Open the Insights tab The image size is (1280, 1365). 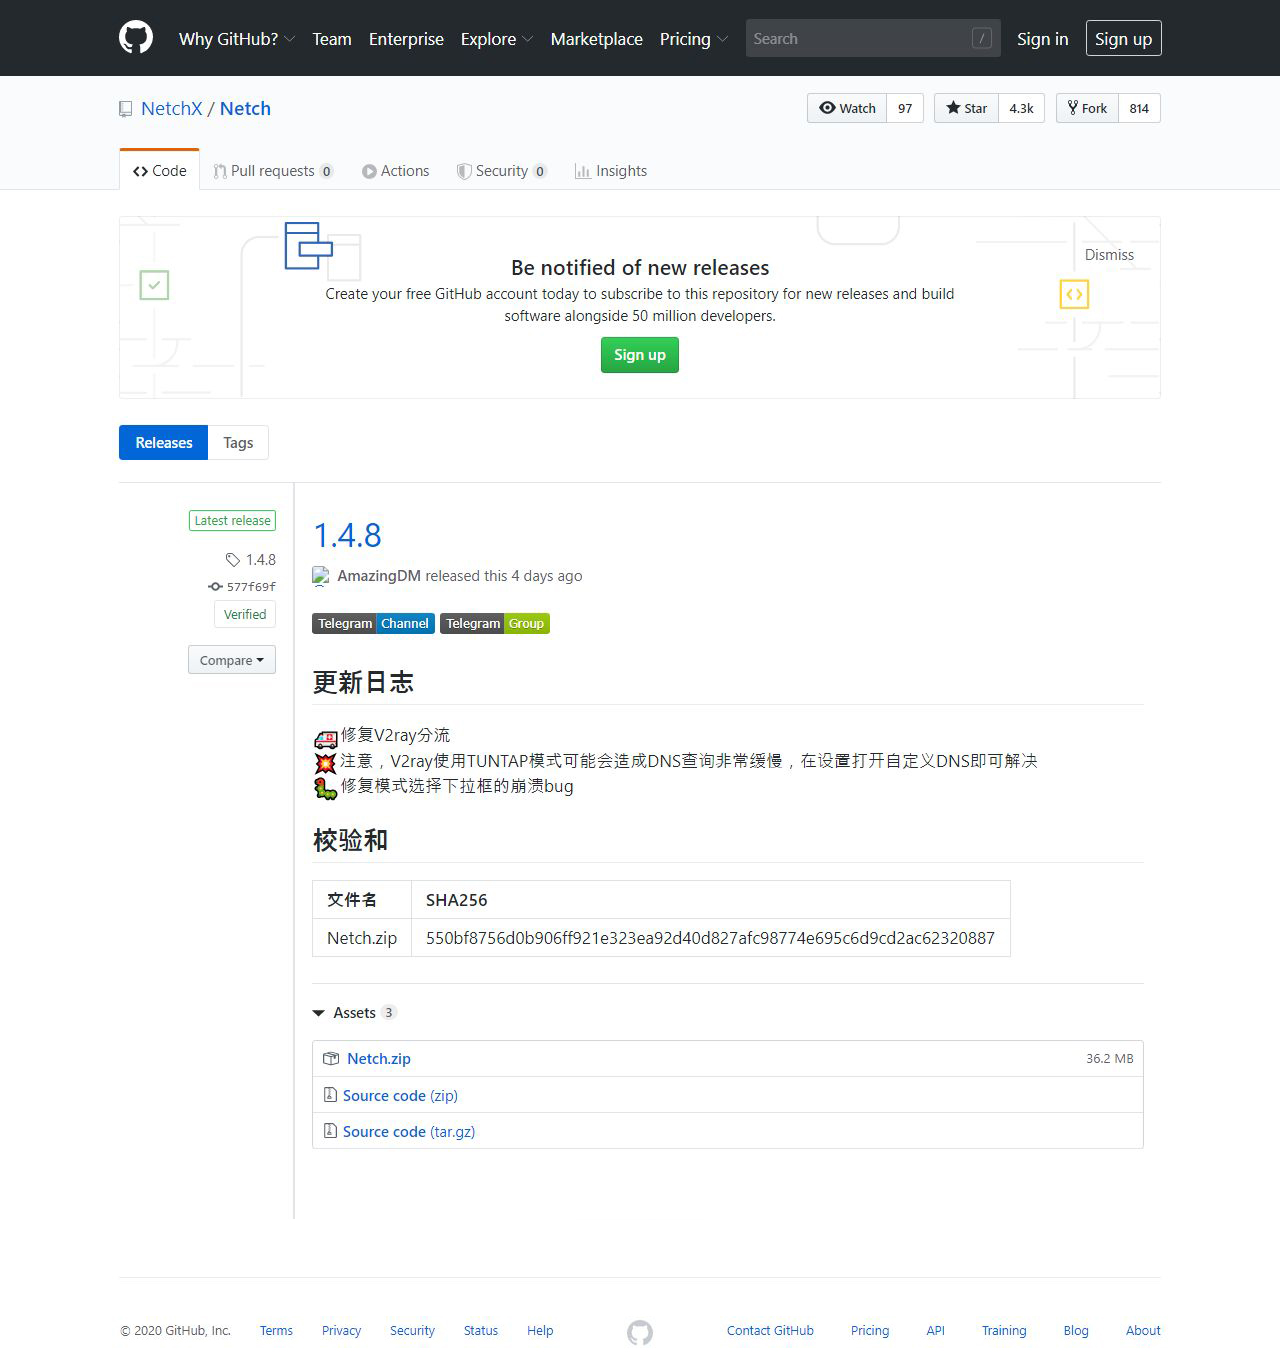point(611,171)
